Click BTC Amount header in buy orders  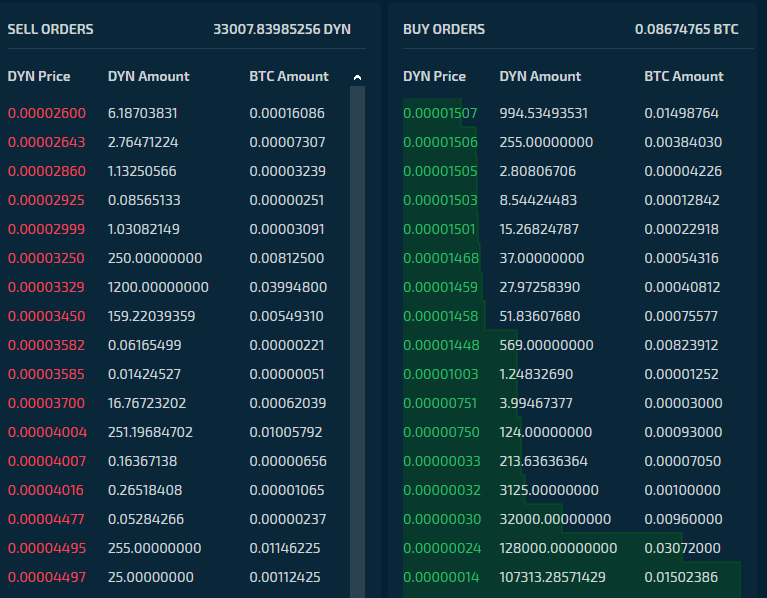pyautogui.click(x=684, y=76)
